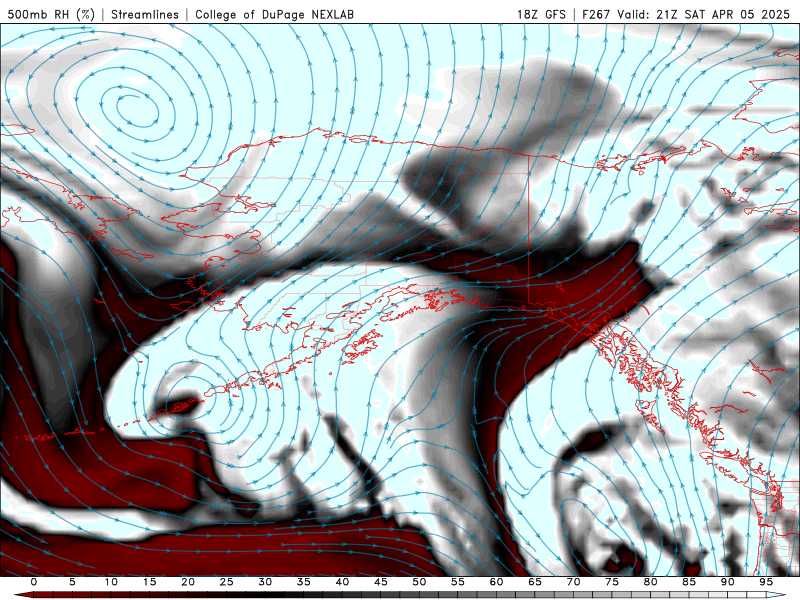
Task: Click the "25" humidity scale label
Action: 227,582
